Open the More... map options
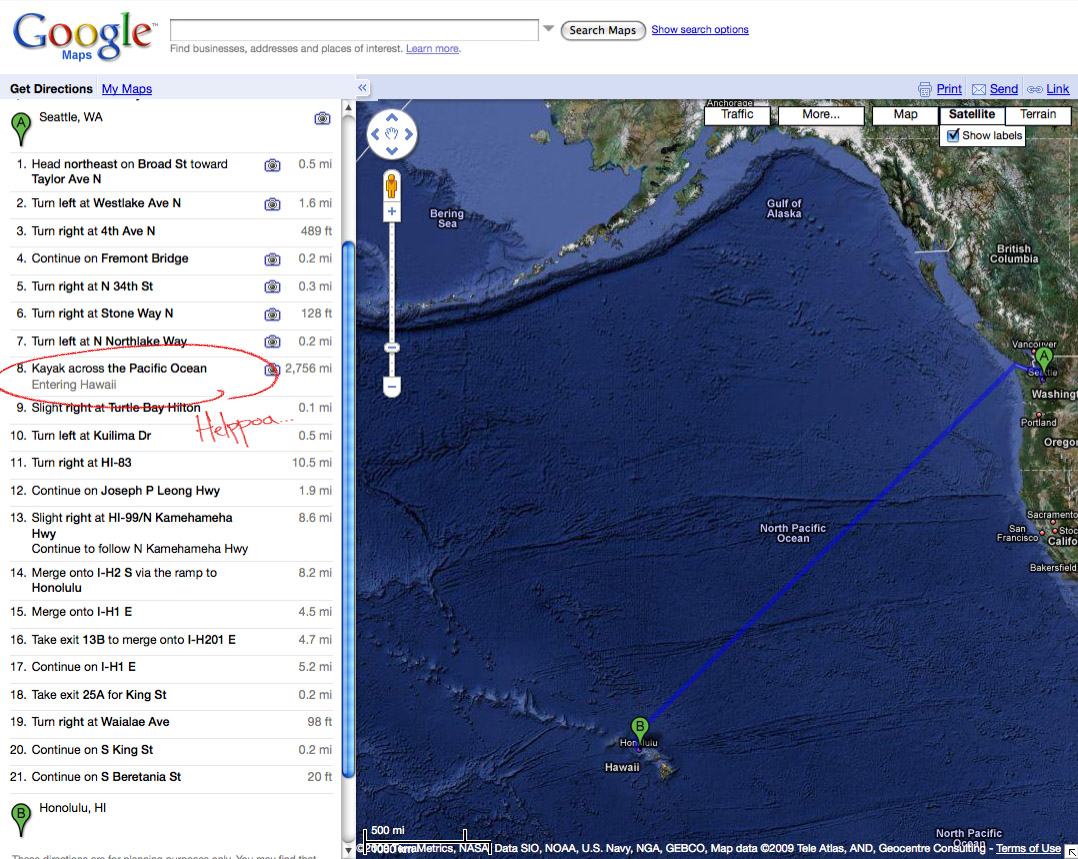1078x859 pixels. click(821, 115)
